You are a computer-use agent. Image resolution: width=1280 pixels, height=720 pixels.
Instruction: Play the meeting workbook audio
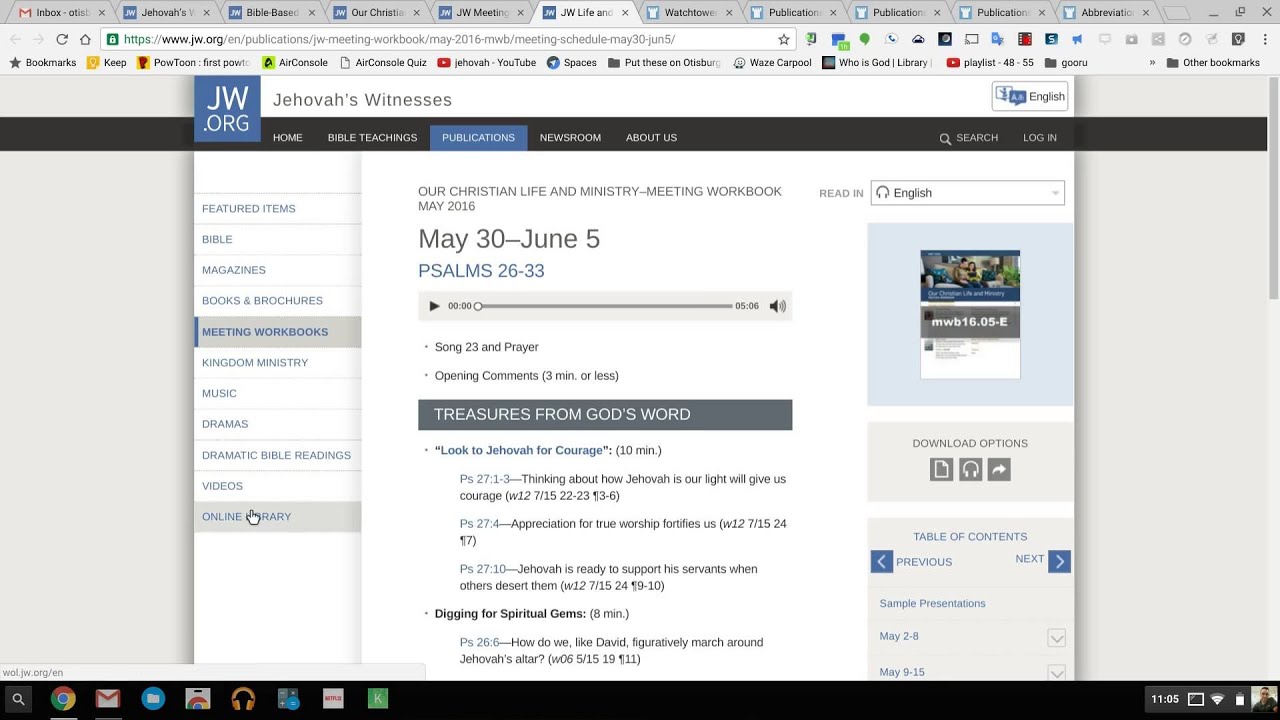(x=434, y=306)
